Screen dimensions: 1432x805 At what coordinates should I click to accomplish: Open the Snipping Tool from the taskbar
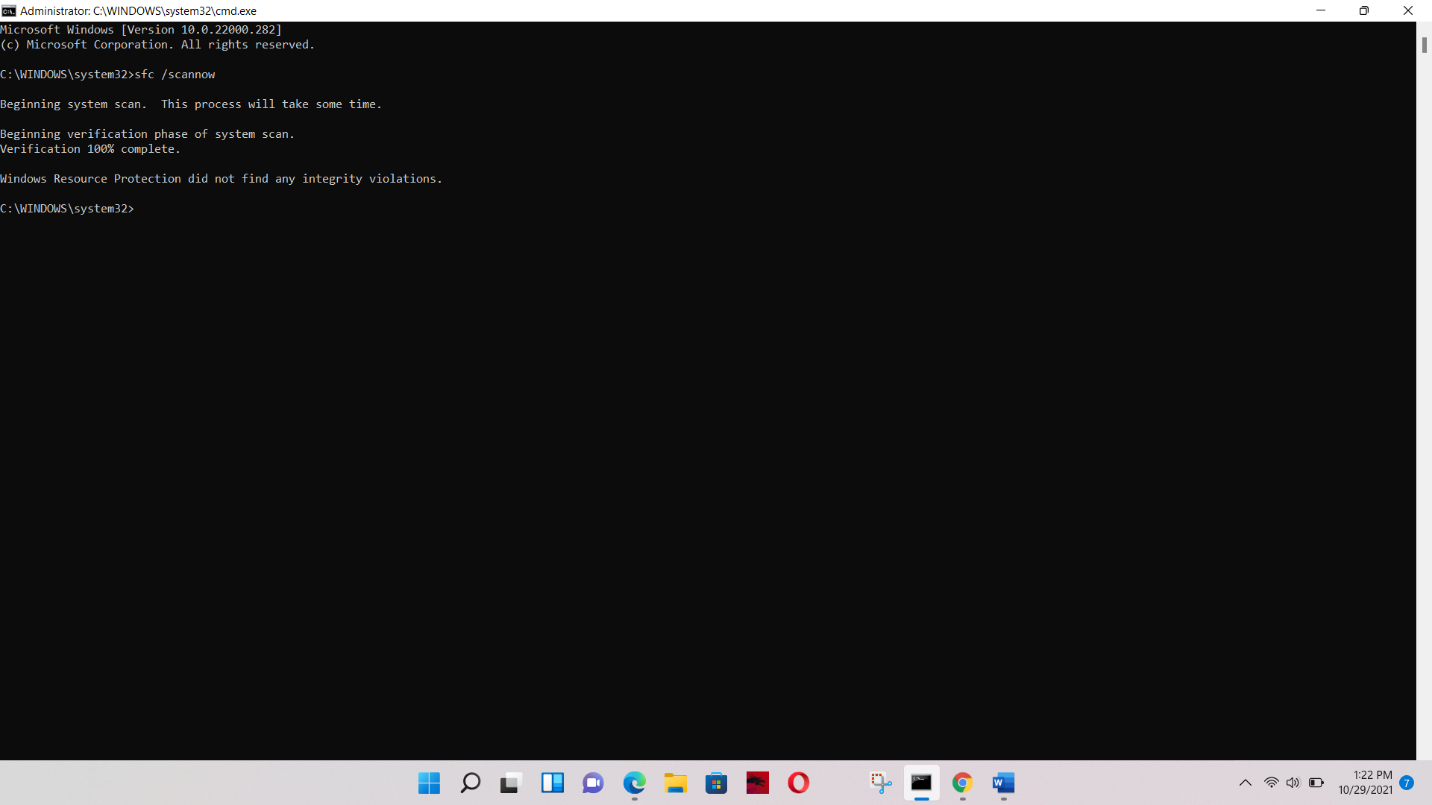[880, 783]
